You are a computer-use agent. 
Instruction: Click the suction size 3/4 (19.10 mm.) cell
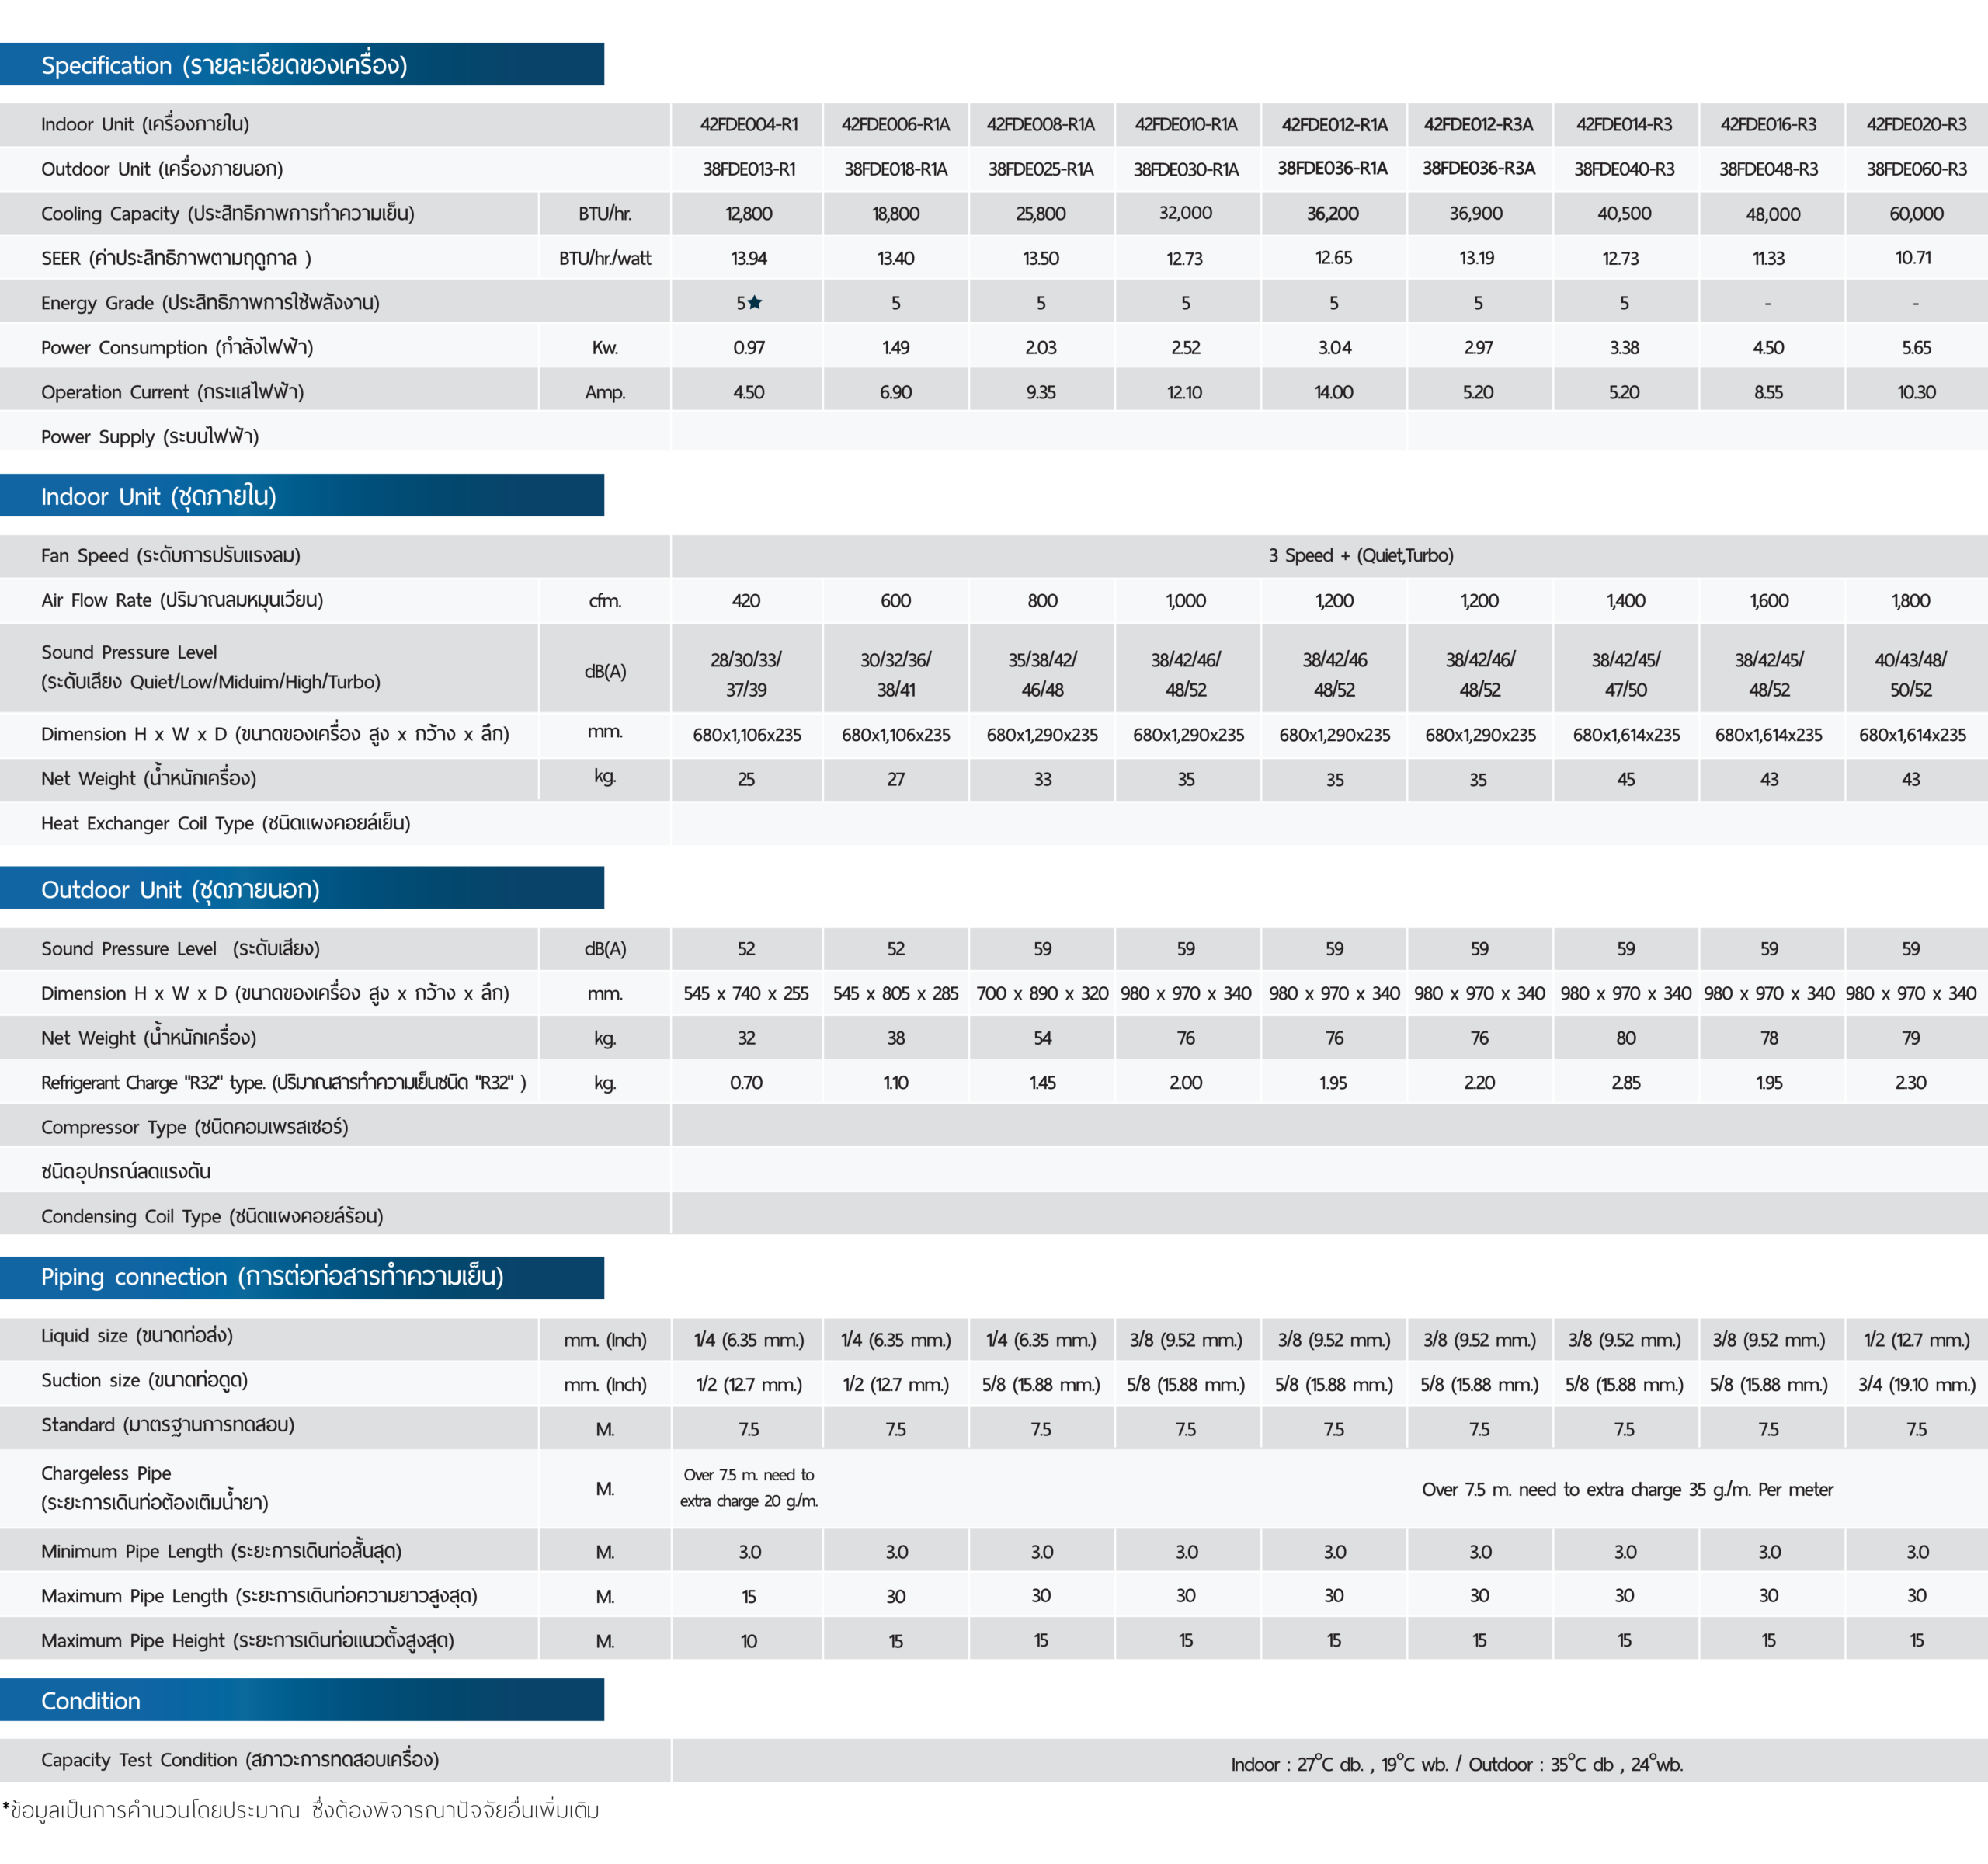click(1916, 1385)
